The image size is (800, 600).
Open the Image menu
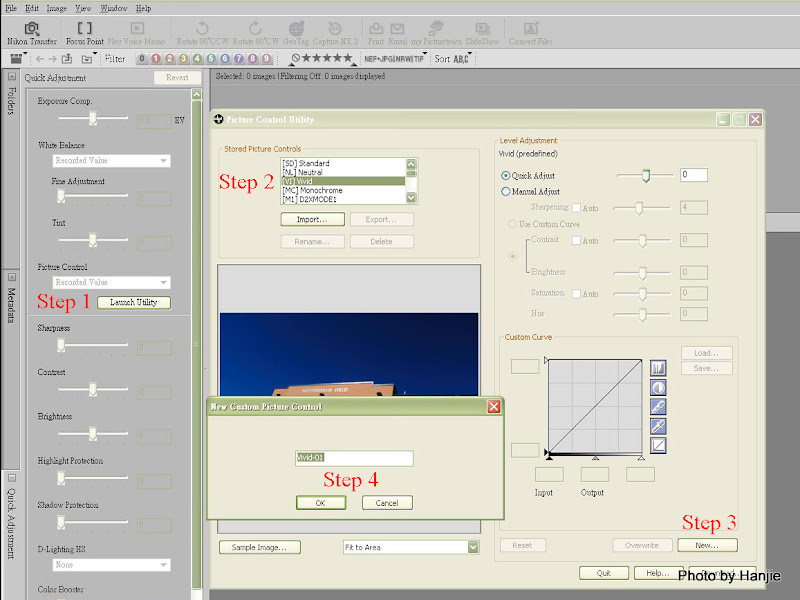click(x=57, y=8)
